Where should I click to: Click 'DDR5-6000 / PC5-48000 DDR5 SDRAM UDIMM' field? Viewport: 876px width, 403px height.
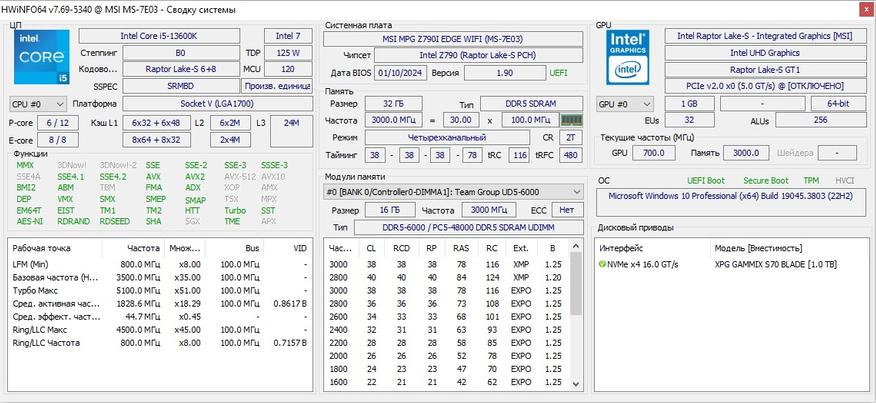pyautogui.click(x=468, y=227)
